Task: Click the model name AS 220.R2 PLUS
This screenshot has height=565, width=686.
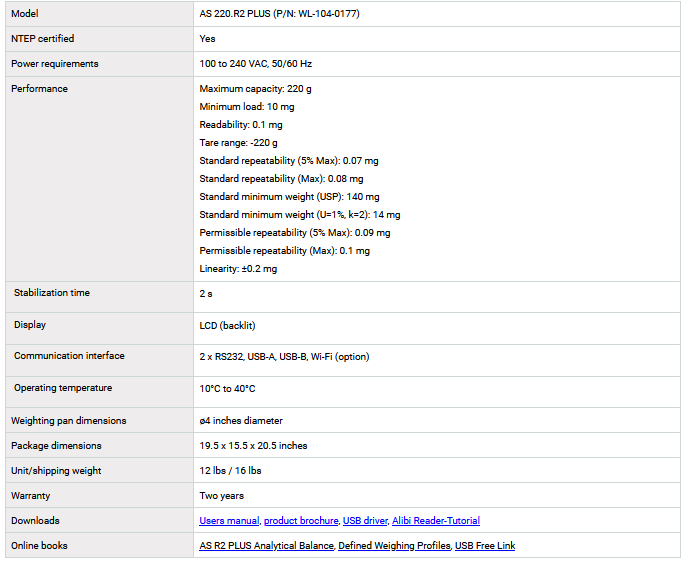Action: point(279,14)
